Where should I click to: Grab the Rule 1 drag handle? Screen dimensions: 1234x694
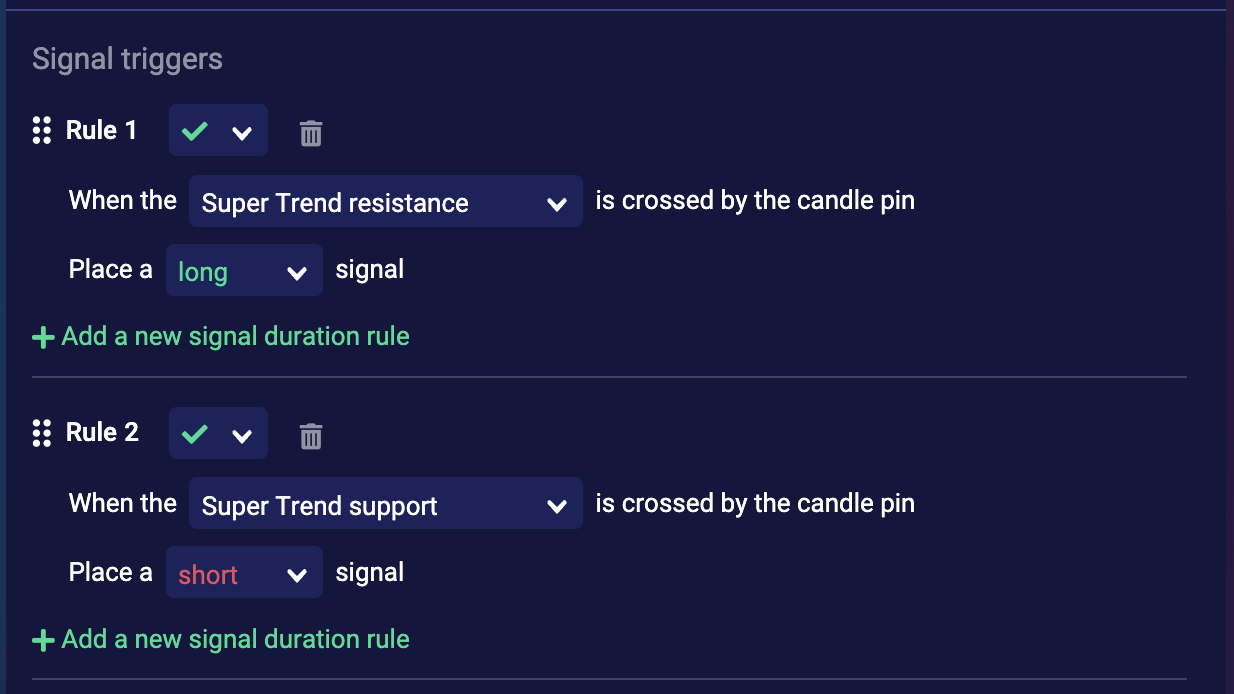point(41,130)
